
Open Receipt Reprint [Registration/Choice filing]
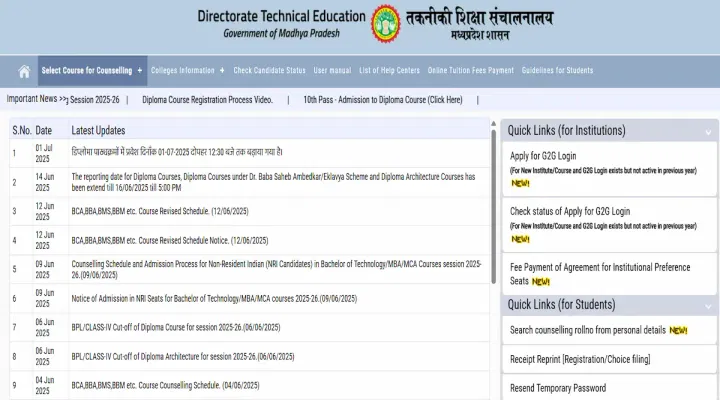[580, 359]
